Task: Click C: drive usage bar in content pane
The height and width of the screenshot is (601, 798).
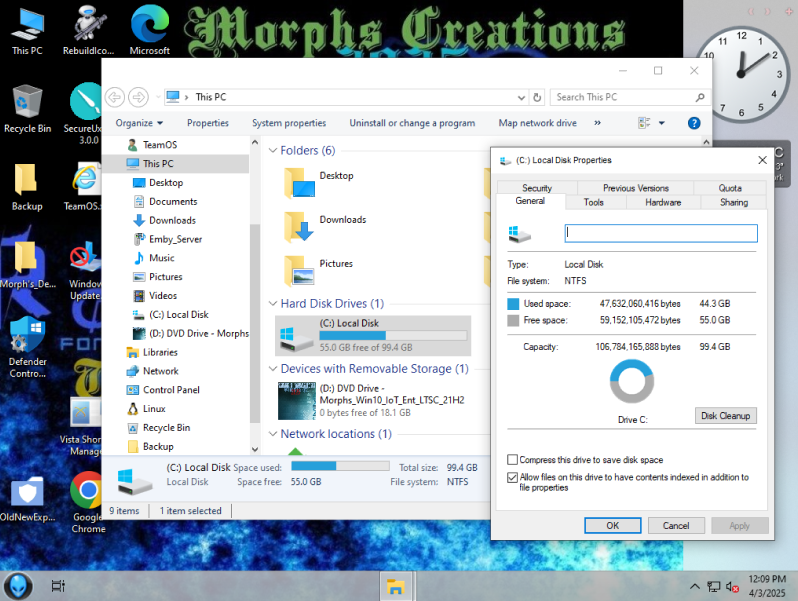Action: pos(393,335)
